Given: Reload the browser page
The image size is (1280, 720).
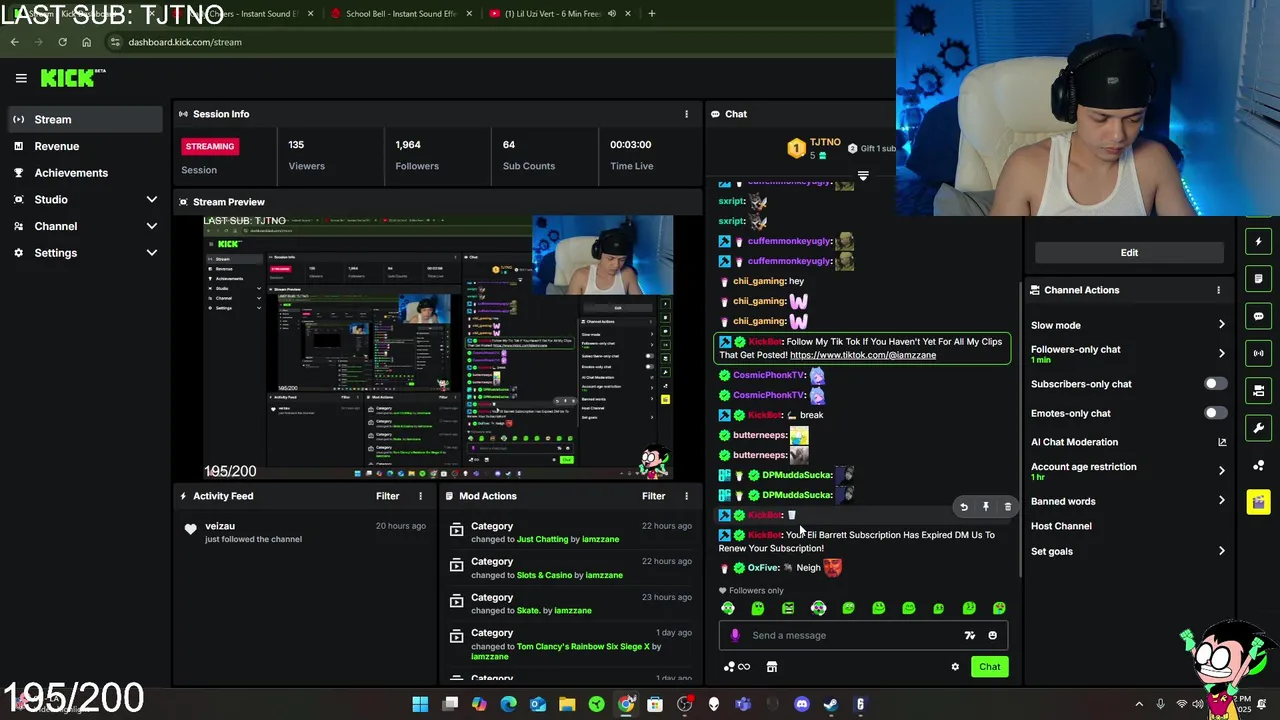Looking at the screenshot, I should [x=62, y=42].
